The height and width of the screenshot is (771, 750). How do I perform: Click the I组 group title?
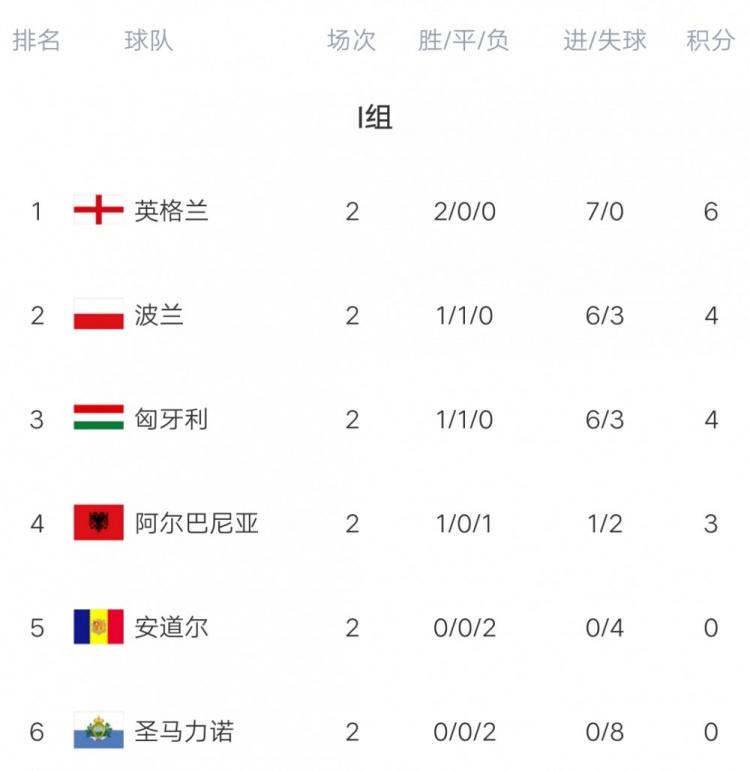click(375, 118)
